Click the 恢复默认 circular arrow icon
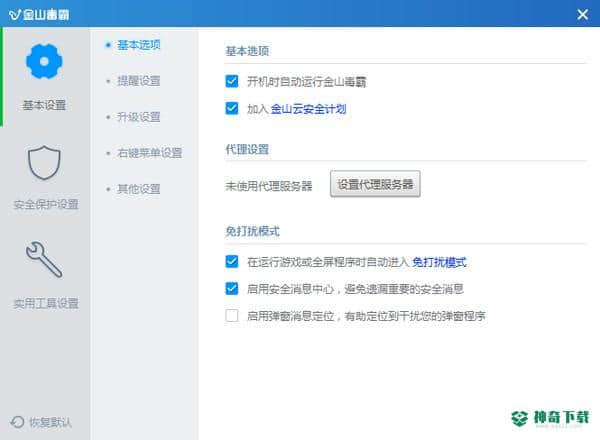Image resolution: width=600 pixels, height=440 pixels. pos(17,422)
